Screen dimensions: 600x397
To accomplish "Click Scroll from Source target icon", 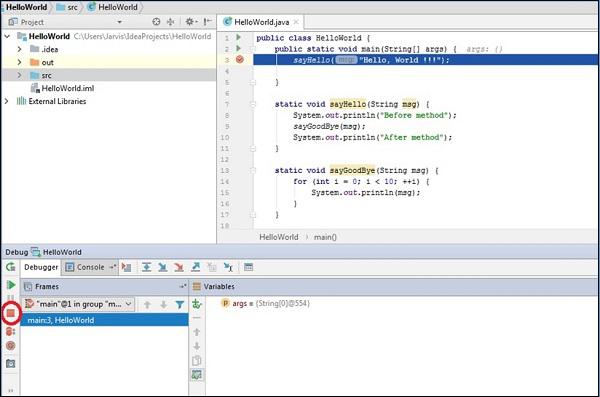I will (156, 22).
